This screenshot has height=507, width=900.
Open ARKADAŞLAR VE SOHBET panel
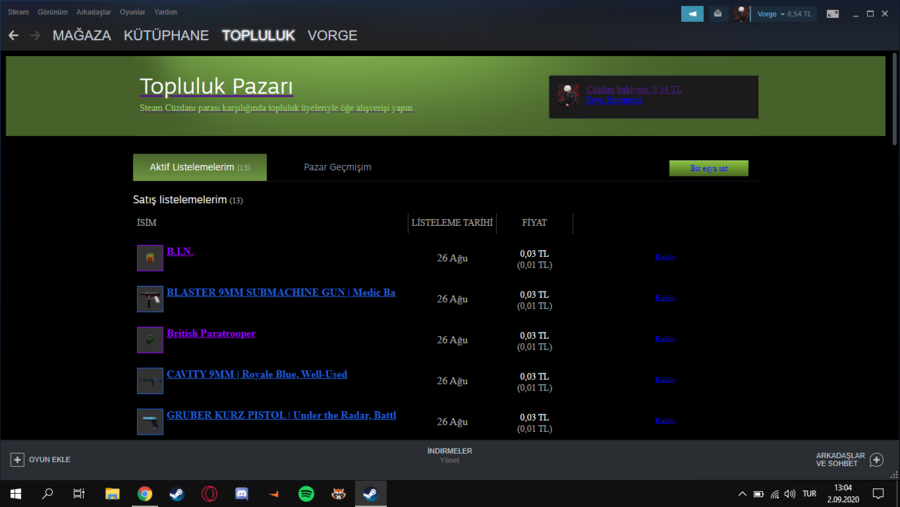pyautogui.click(x=849, y=459)
